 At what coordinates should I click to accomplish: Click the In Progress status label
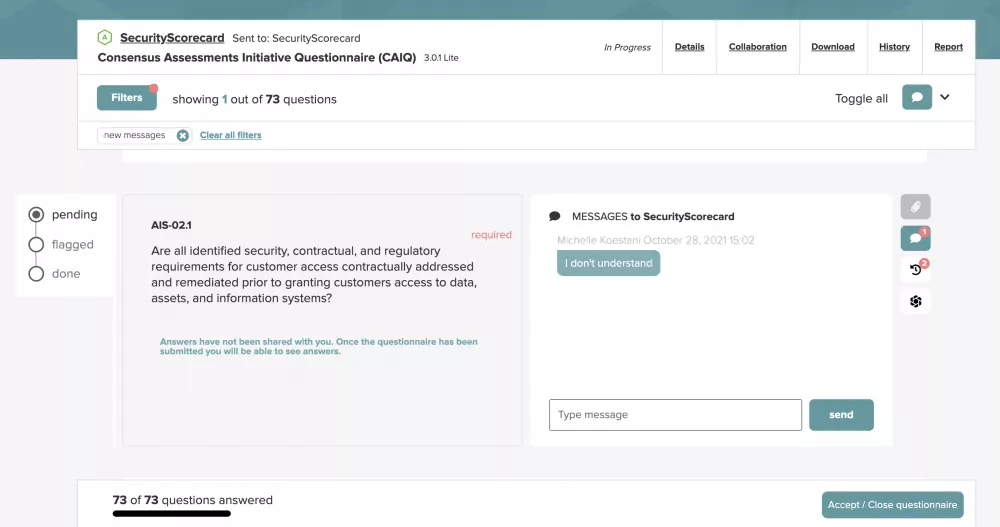627,47
